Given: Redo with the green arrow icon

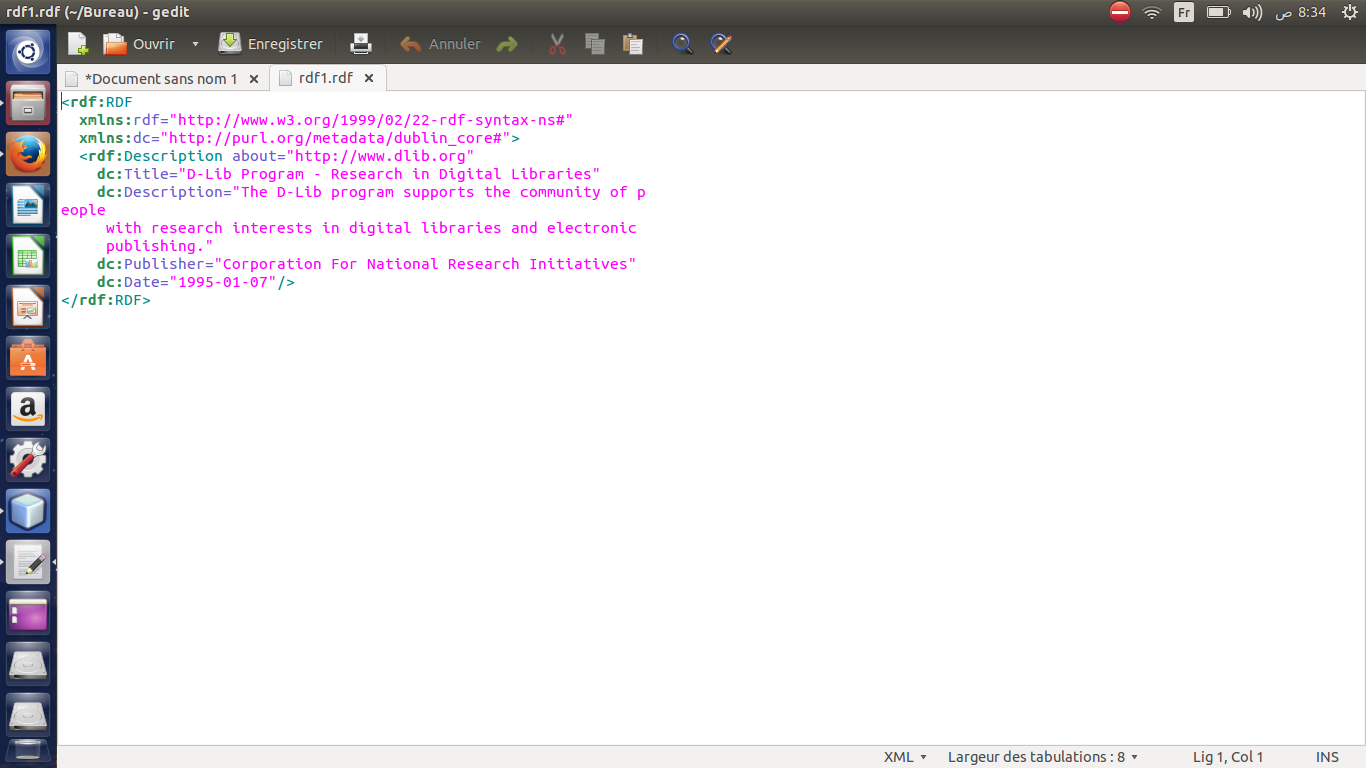Looking at the screenshot, I should coord(507,44).
